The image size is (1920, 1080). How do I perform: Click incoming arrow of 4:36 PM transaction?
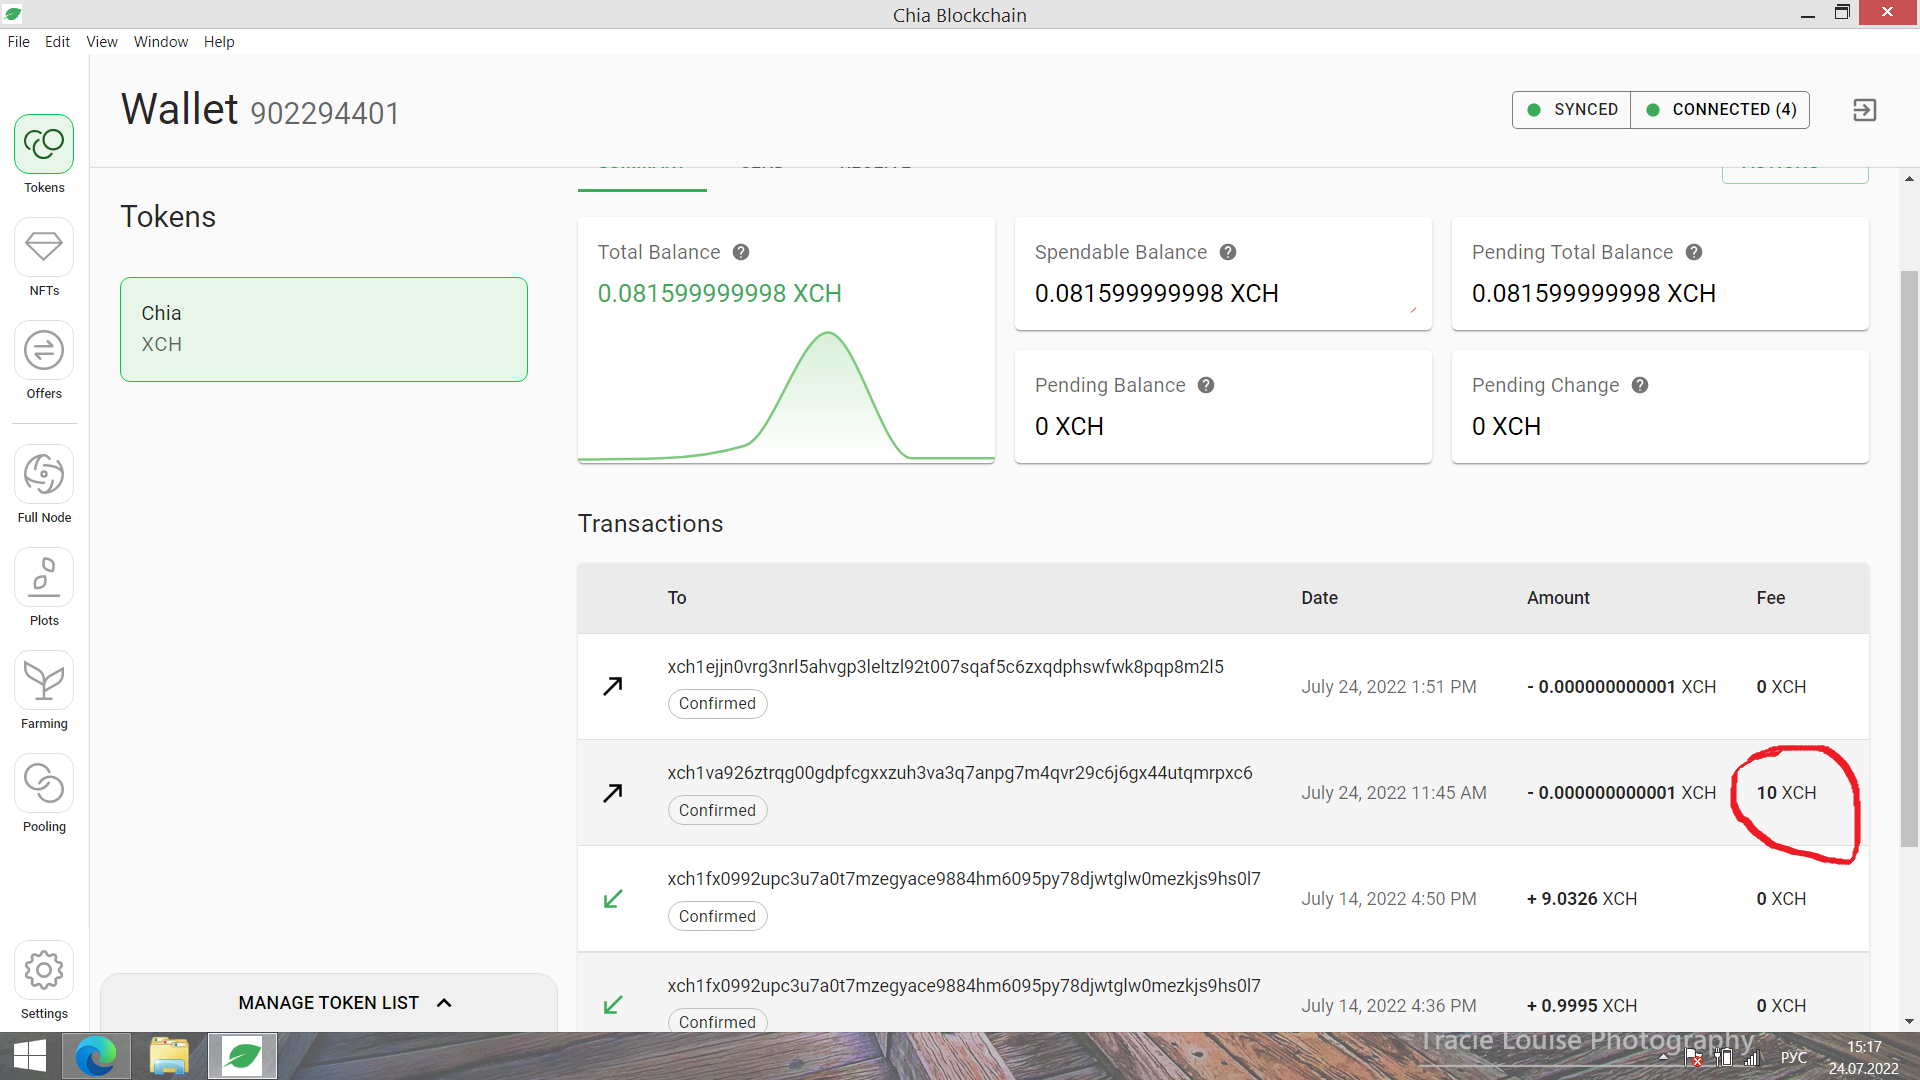(613, 1005)
